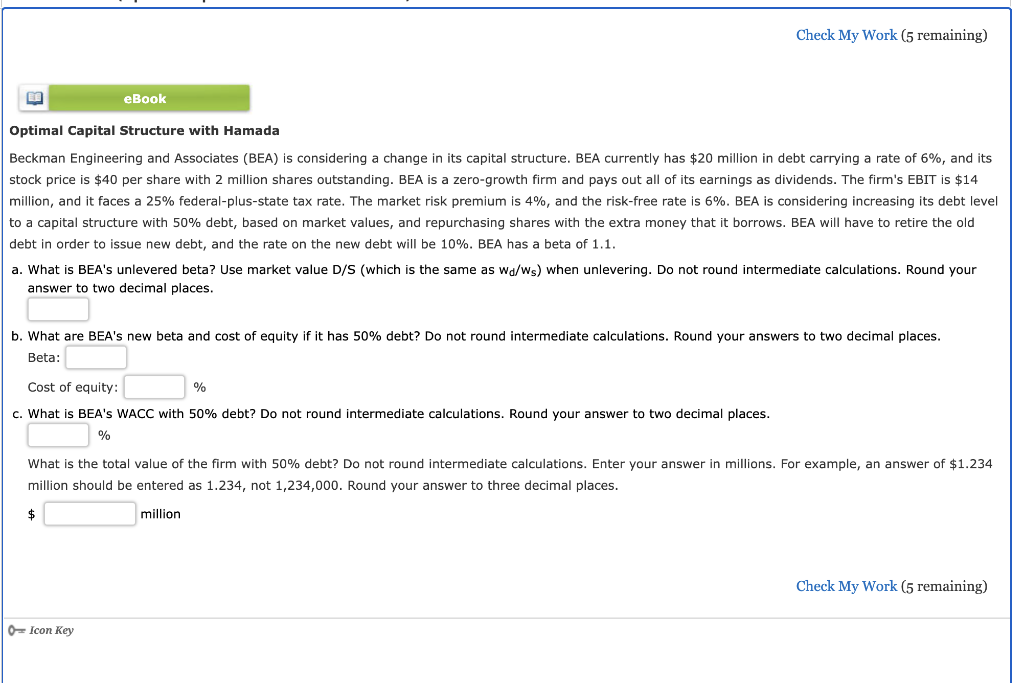Click the Cost of equity answer box
Image resolution: width=1024 pixels, height=683 pixels.
pos(154,387)
